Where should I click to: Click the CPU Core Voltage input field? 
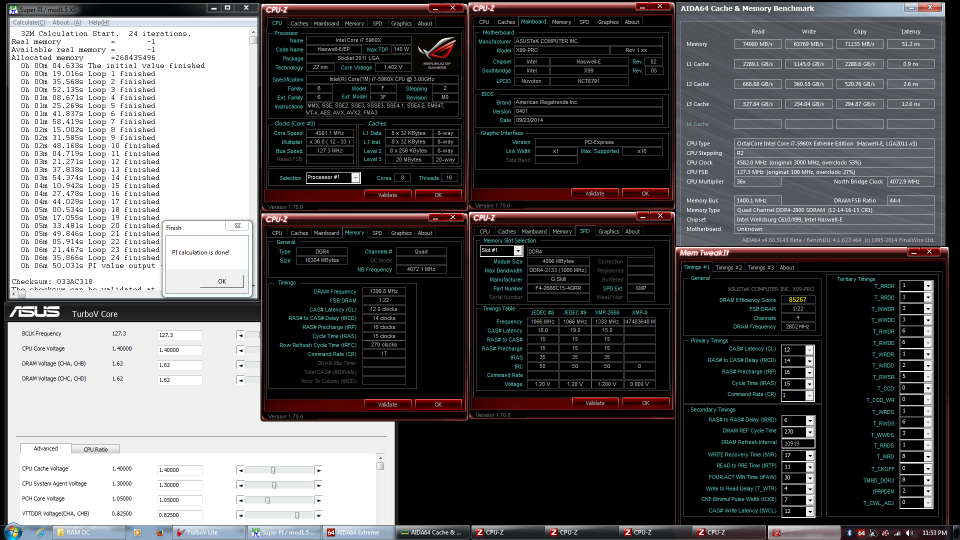pyautogui.click(x=180, y=350)
